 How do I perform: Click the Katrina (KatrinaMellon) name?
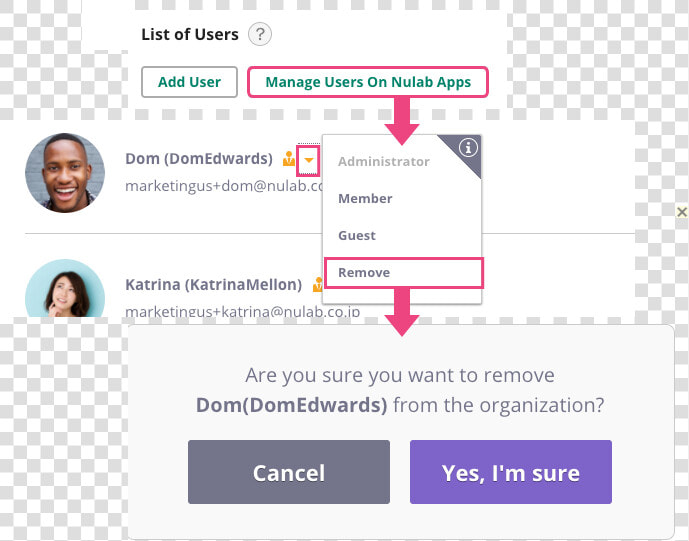214,285
